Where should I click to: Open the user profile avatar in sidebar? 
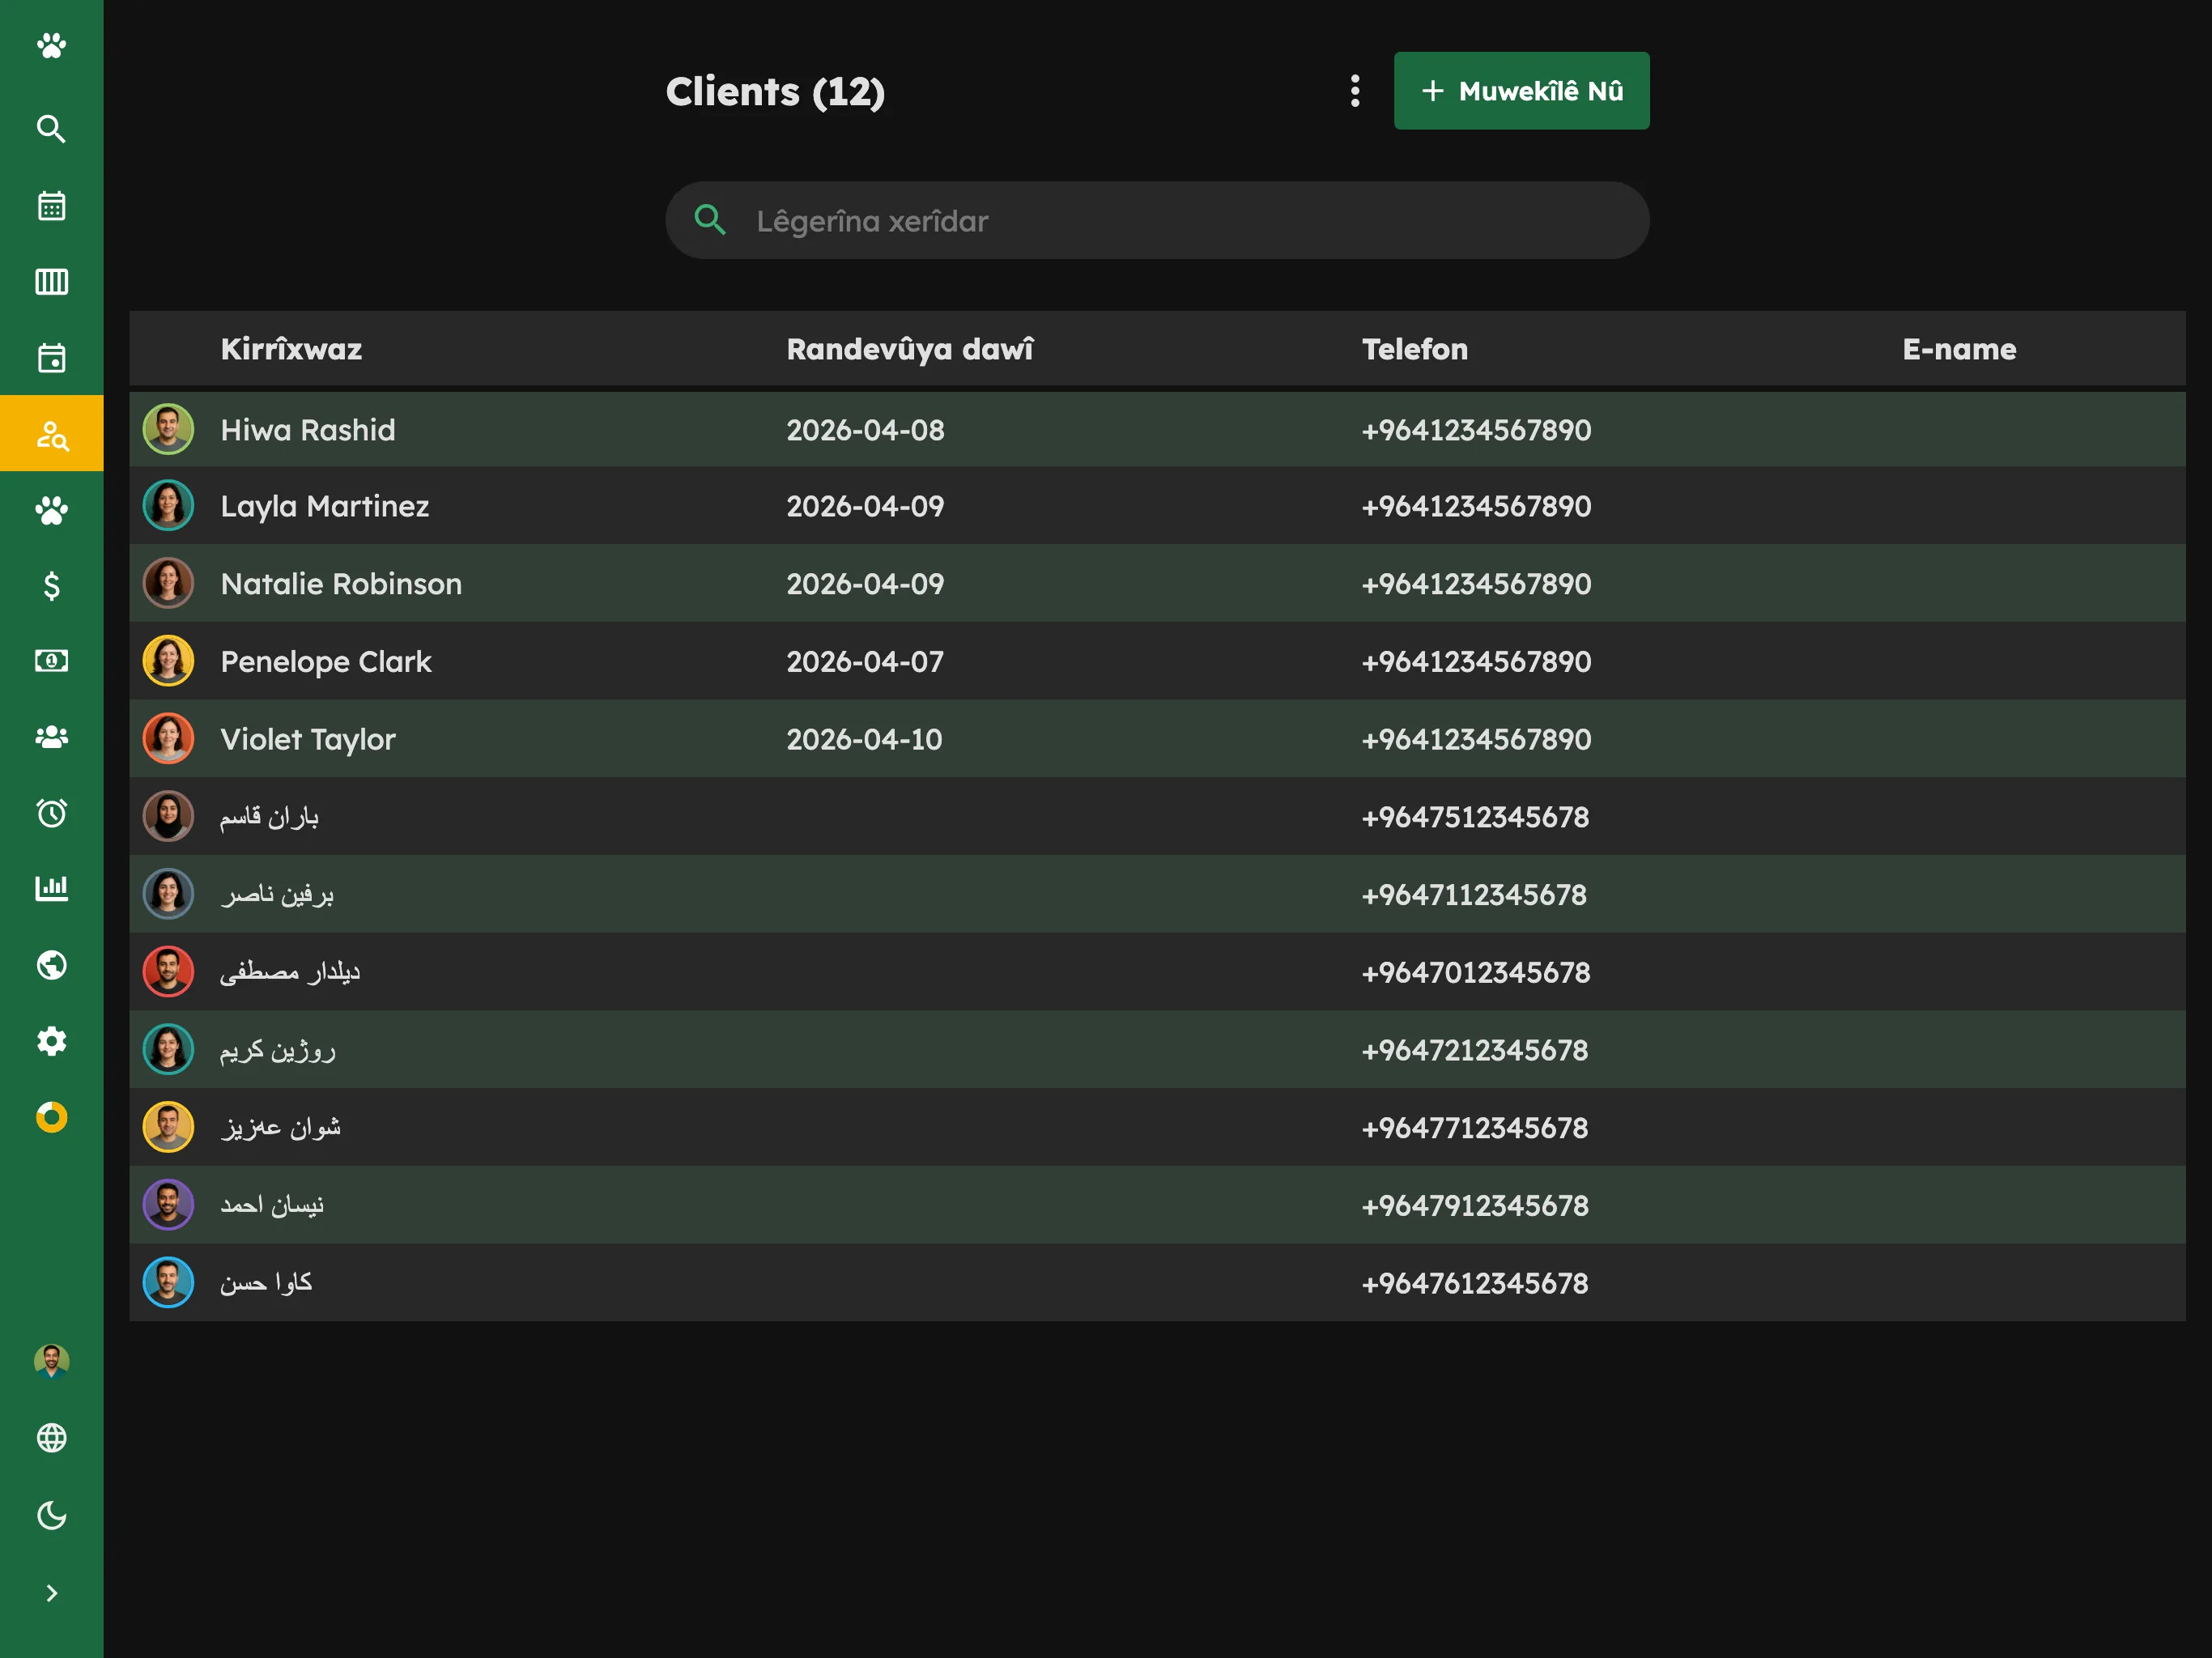coord(51,1362)
